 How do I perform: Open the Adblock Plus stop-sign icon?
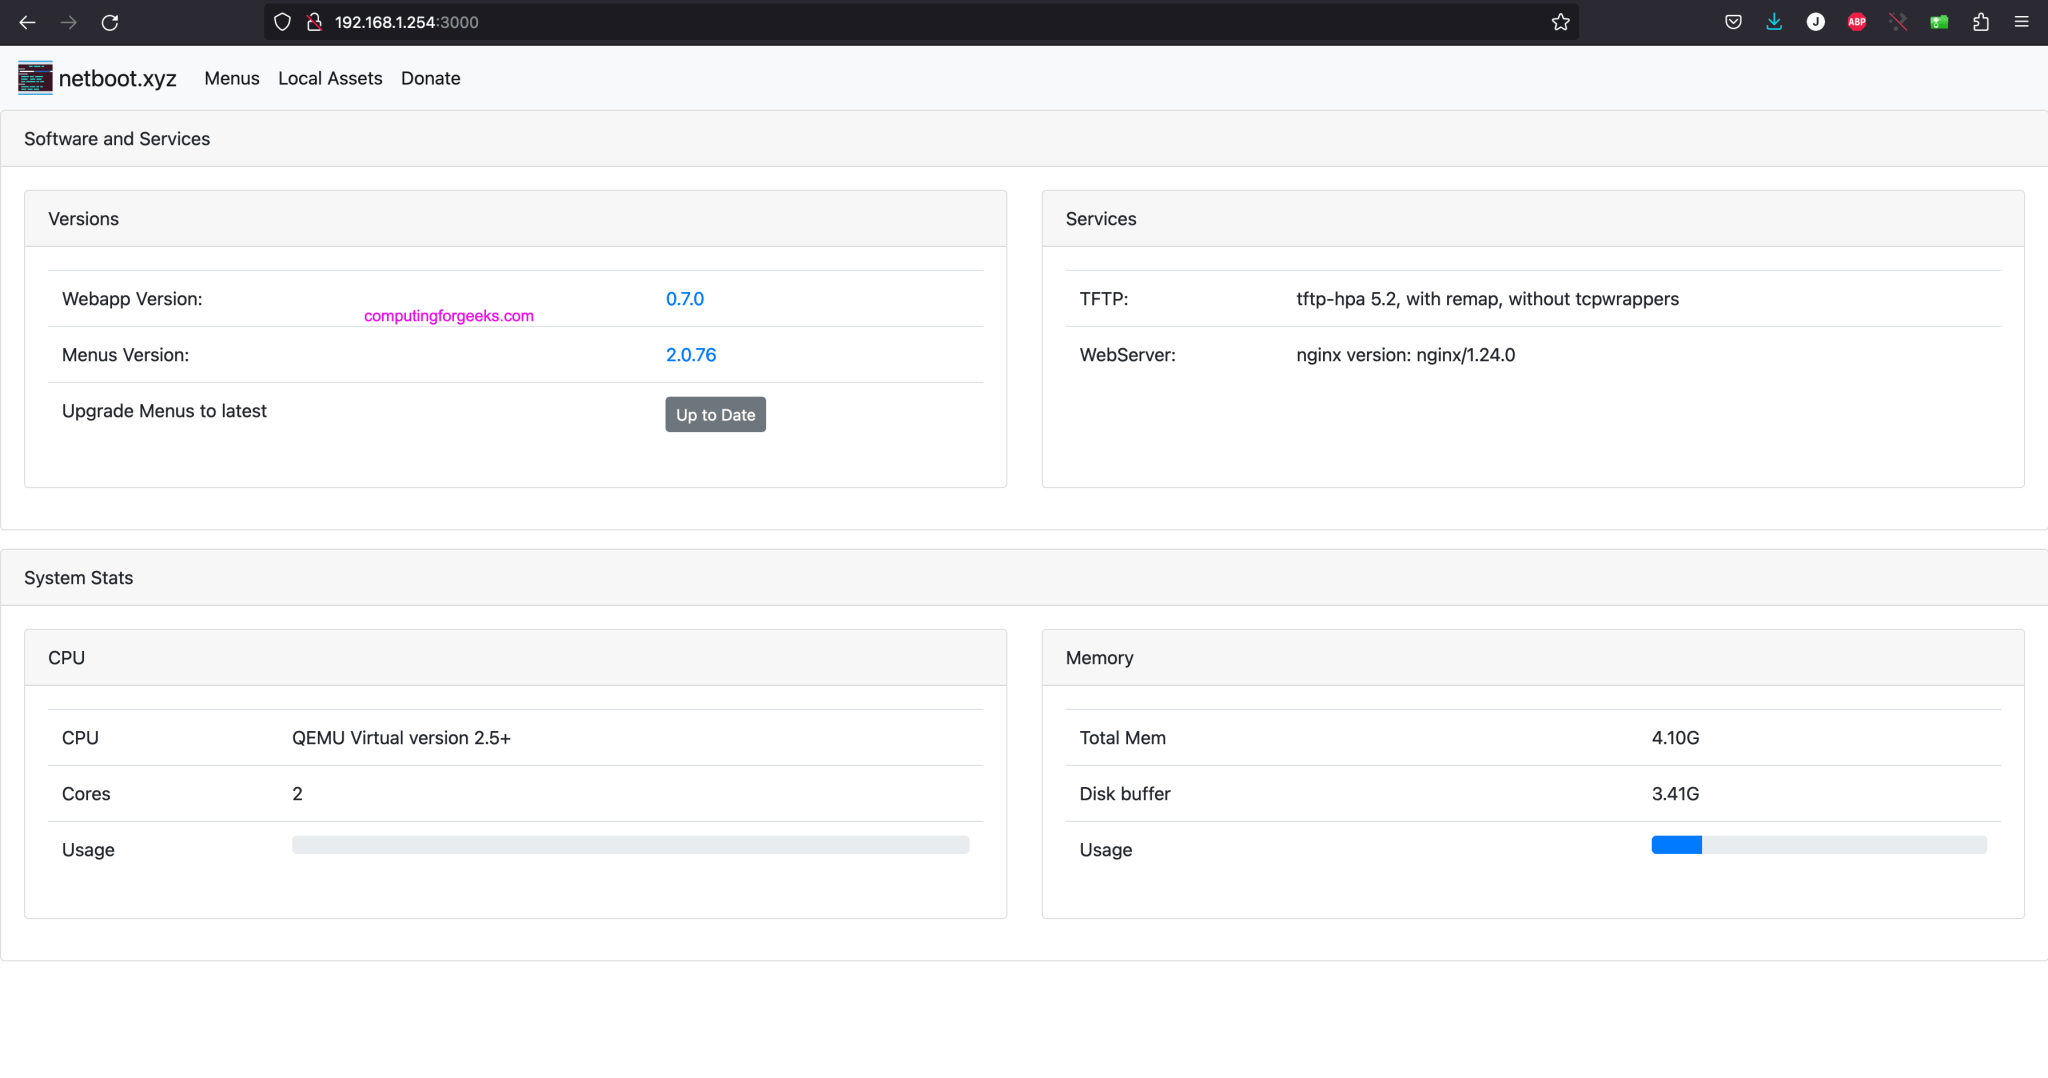point(1857,21)
